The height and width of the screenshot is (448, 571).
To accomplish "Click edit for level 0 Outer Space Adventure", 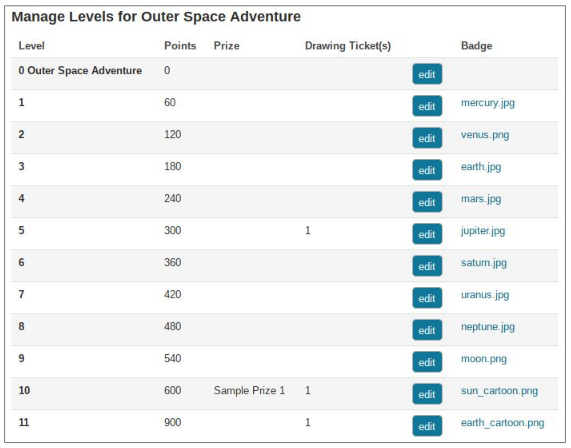I will click(x=427, y=74).
